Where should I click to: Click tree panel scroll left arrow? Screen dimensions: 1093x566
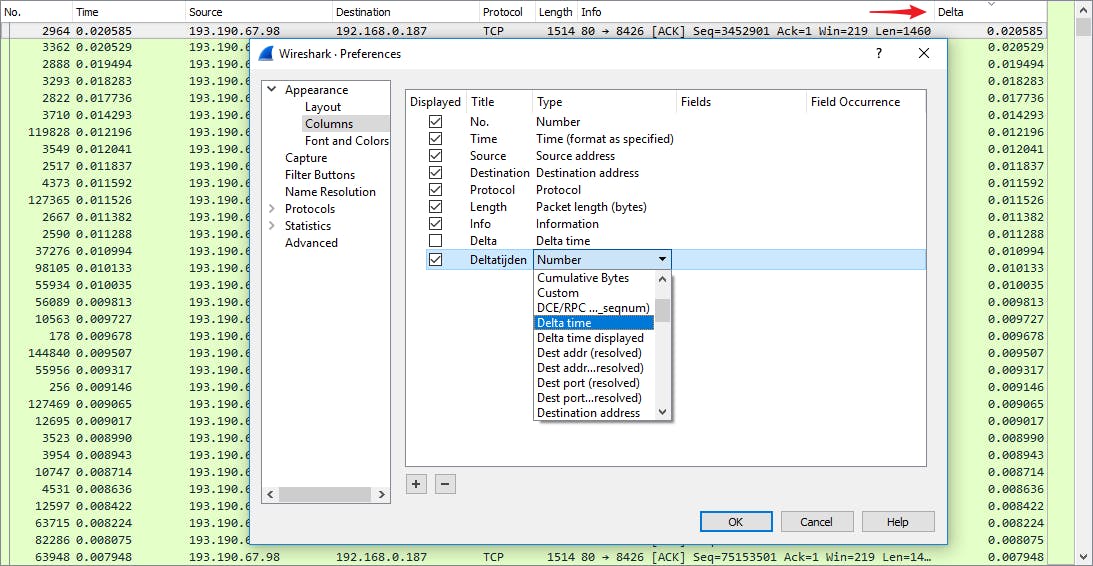point(270,494)
